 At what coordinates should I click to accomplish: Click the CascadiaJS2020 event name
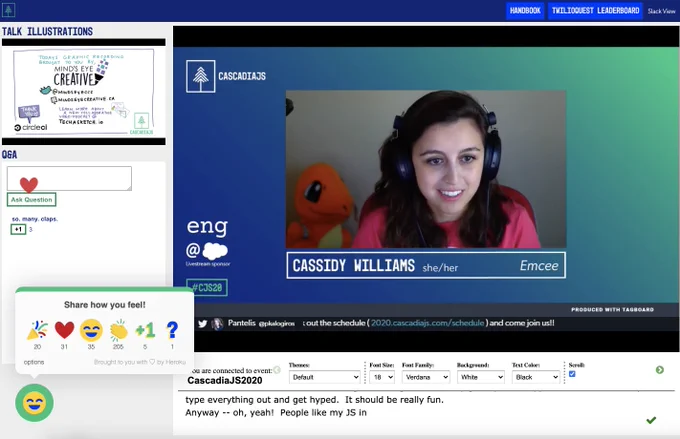(x=225, y=380)
